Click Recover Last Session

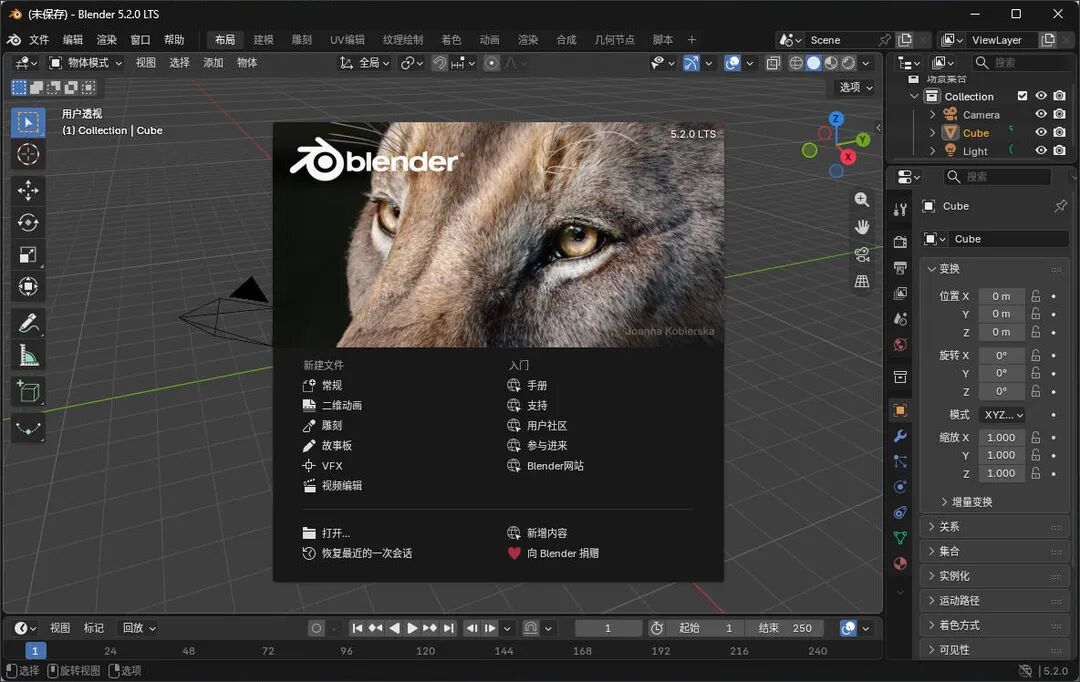pos(357,553)
